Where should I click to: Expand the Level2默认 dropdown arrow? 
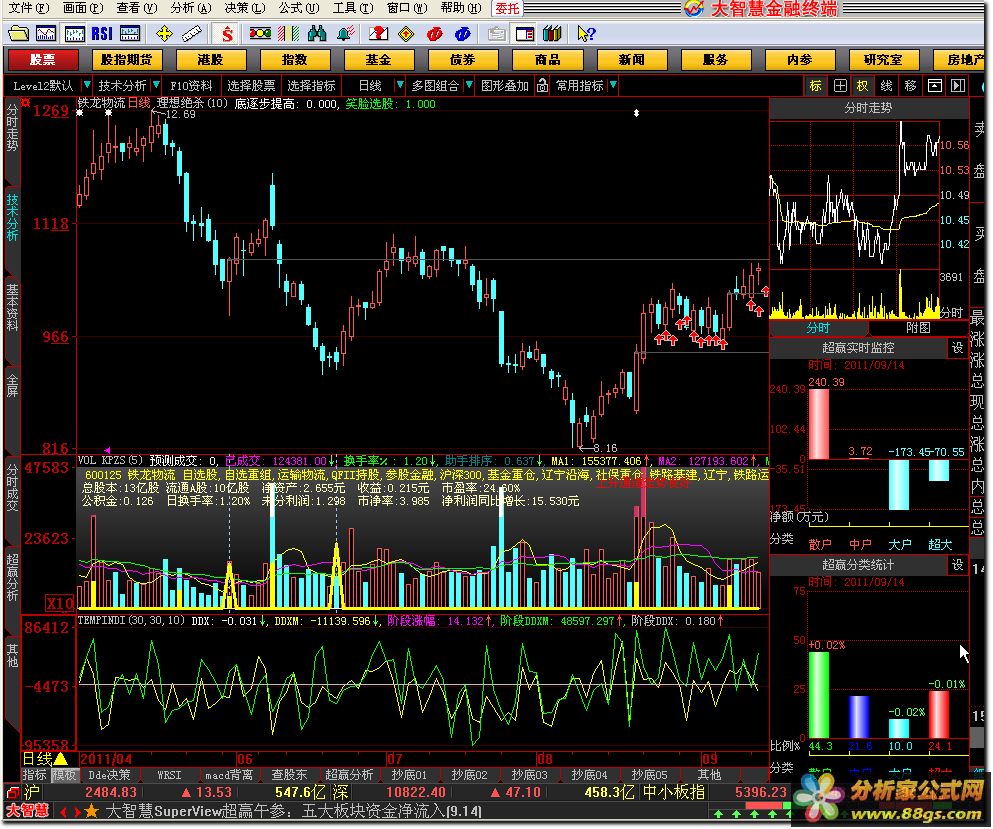[87, 85]
